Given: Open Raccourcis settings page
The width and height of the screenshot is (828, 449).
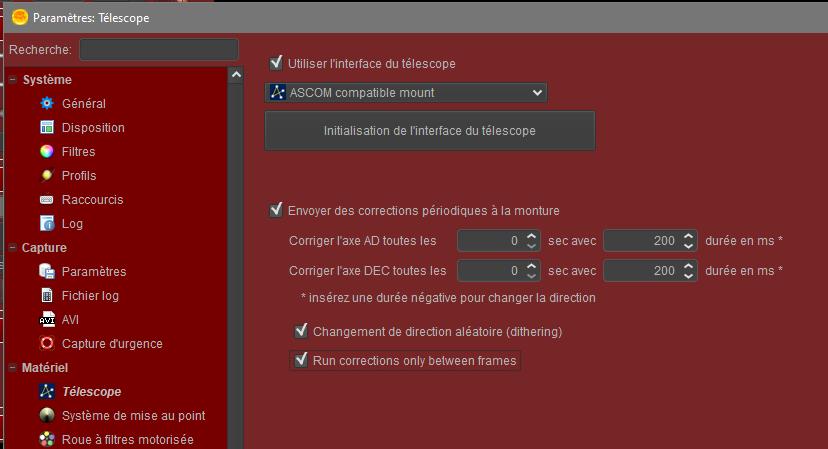Looking at the screenshot, I should 92,200.
